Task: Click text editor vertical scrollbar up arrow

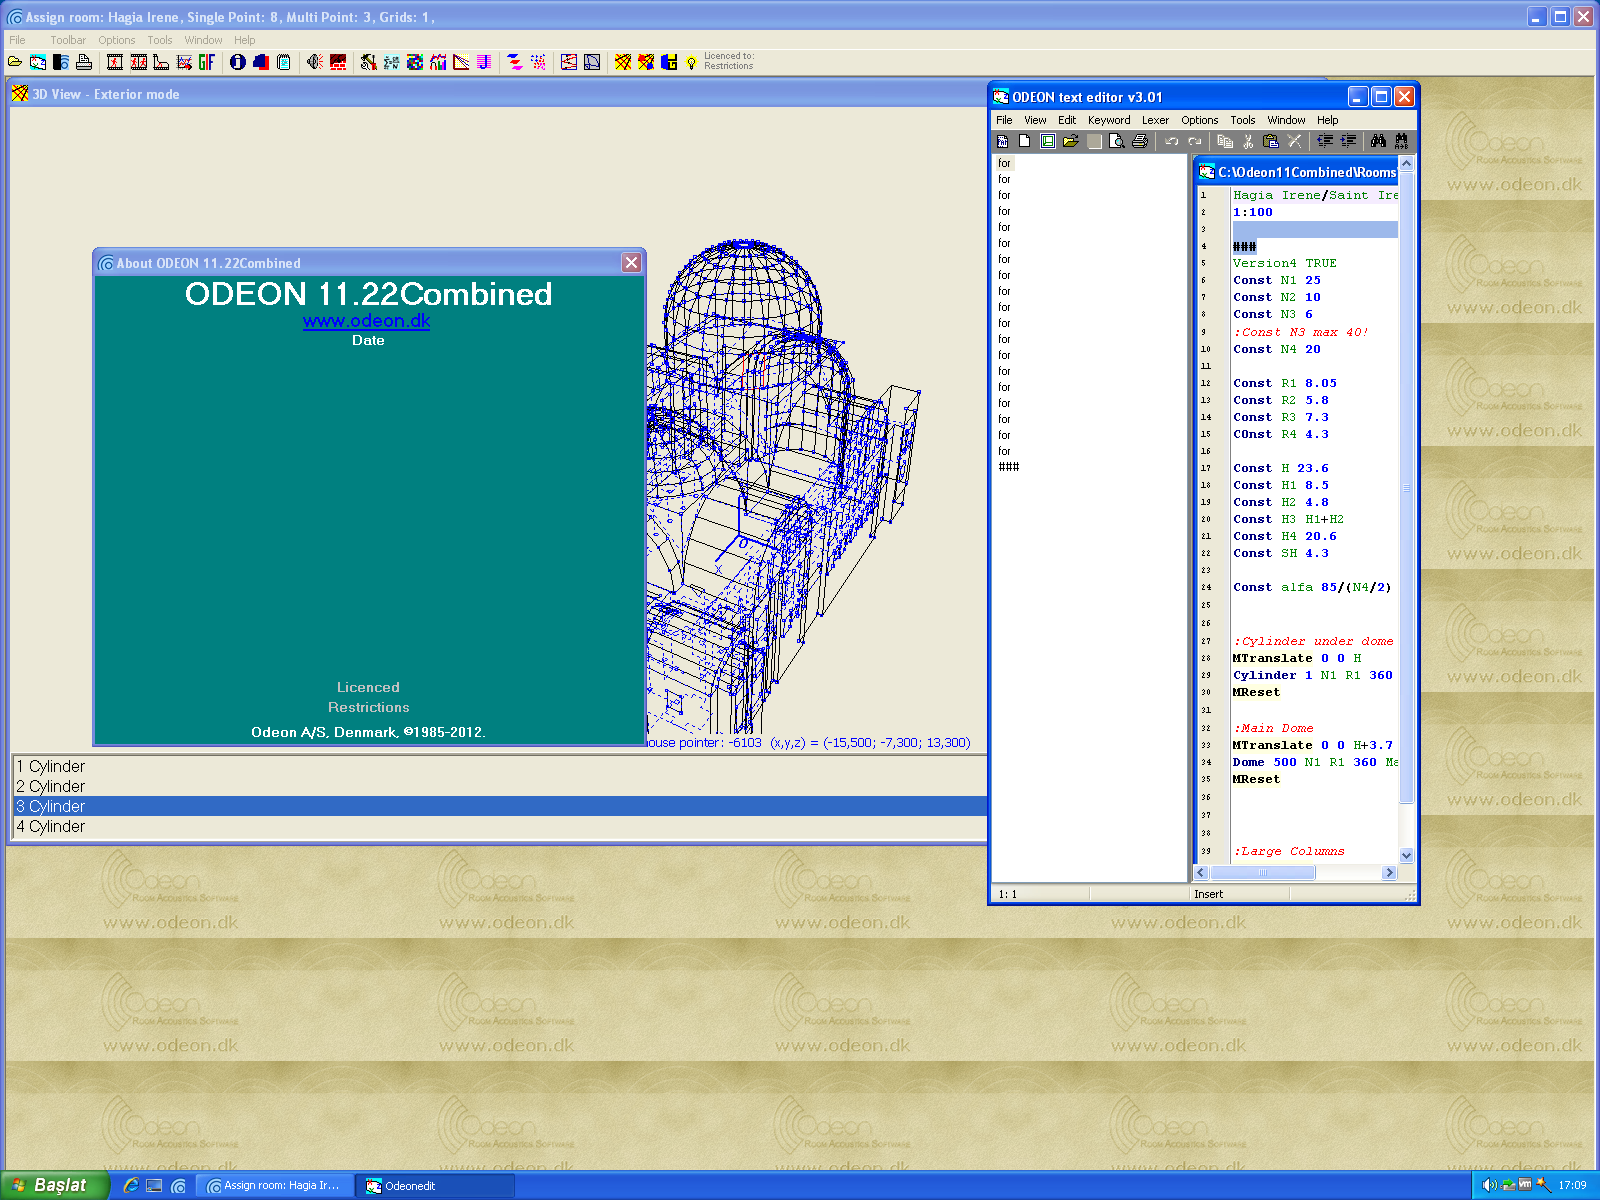Action: (x=1406, y=163)
